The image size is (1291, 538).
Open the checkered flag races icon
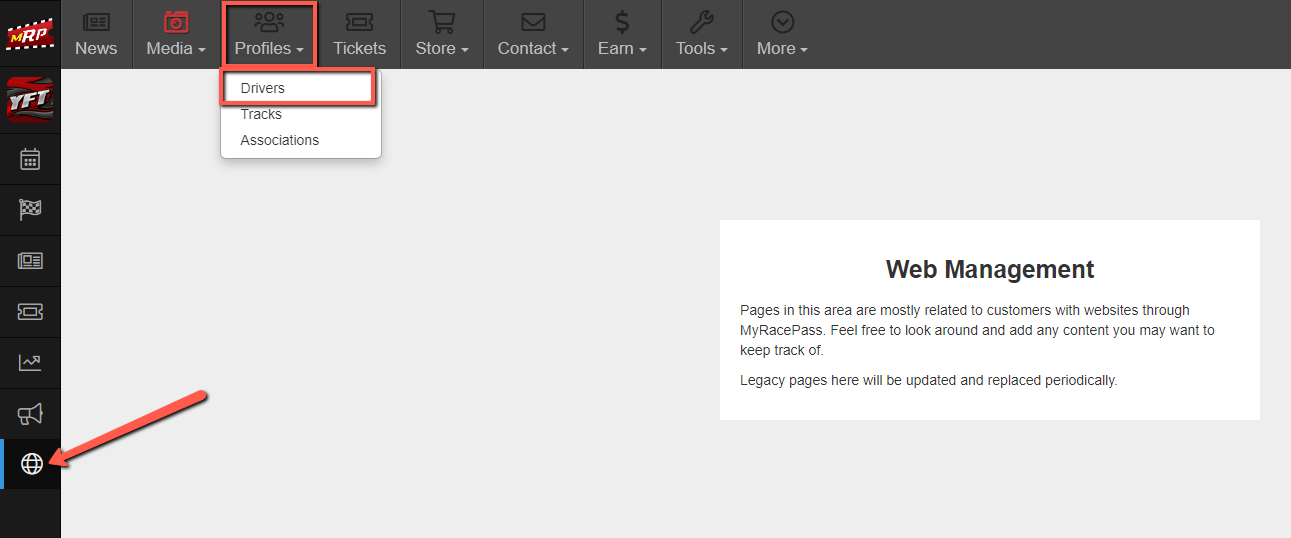pos(30,210)
